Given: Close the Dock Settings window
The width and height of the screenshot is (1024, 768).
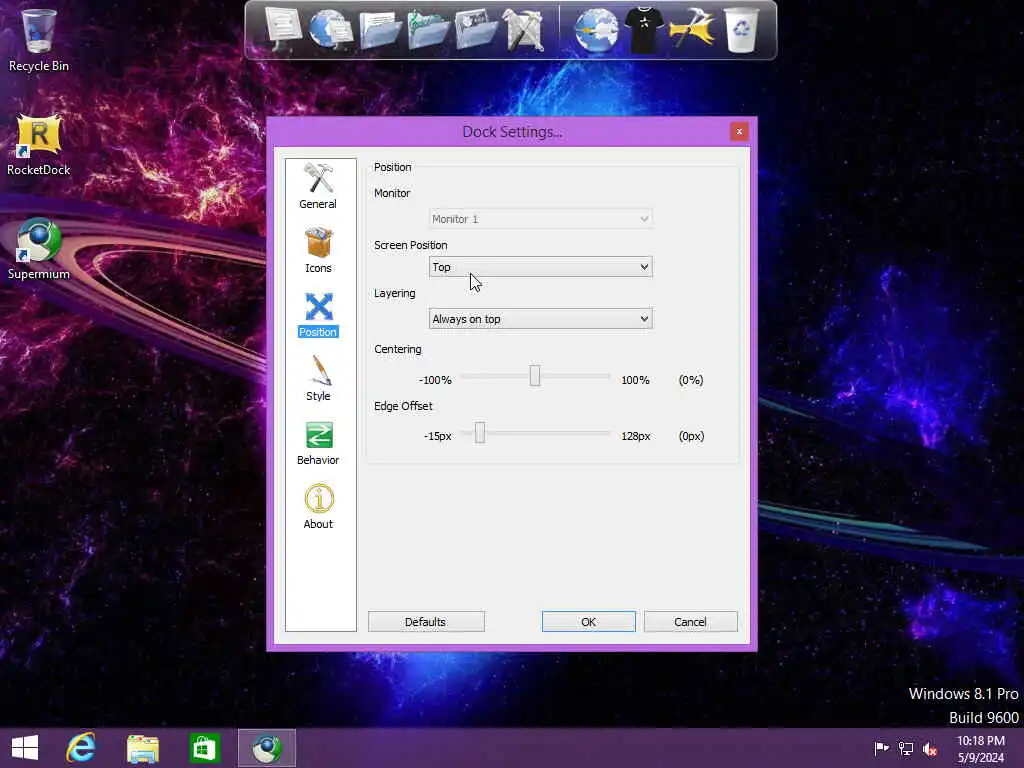Looking at the screenshot, I should [x=739, y=132].
